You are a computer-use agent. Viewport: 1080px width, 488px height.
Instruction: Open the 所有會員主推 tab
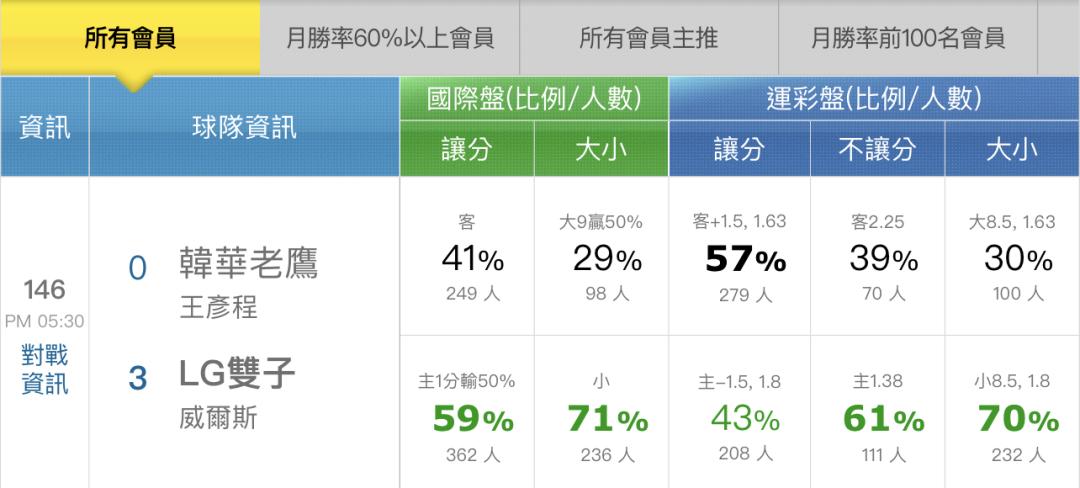tap(648, 38)
